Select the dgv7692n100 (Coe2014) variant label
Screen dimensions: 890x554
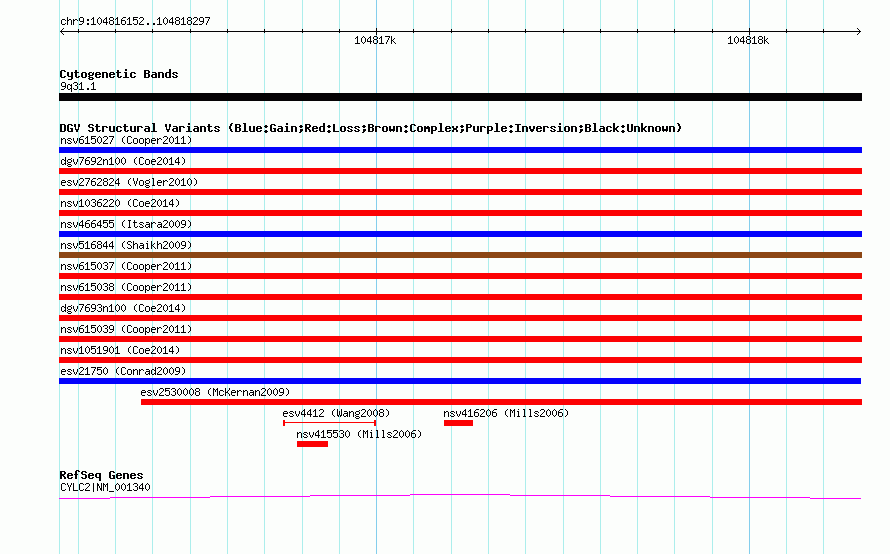(x=123, y=161)
